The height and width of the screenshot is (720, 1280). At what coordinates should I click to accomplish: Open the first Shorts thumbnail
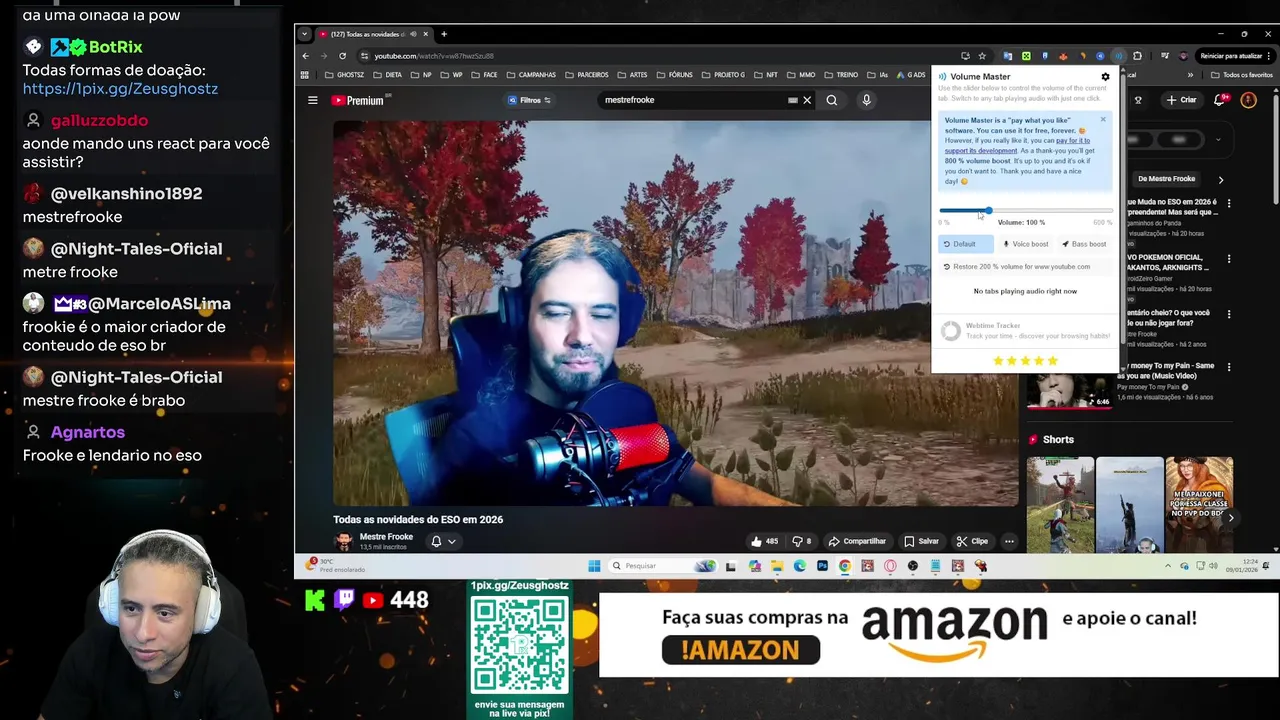1060,504
